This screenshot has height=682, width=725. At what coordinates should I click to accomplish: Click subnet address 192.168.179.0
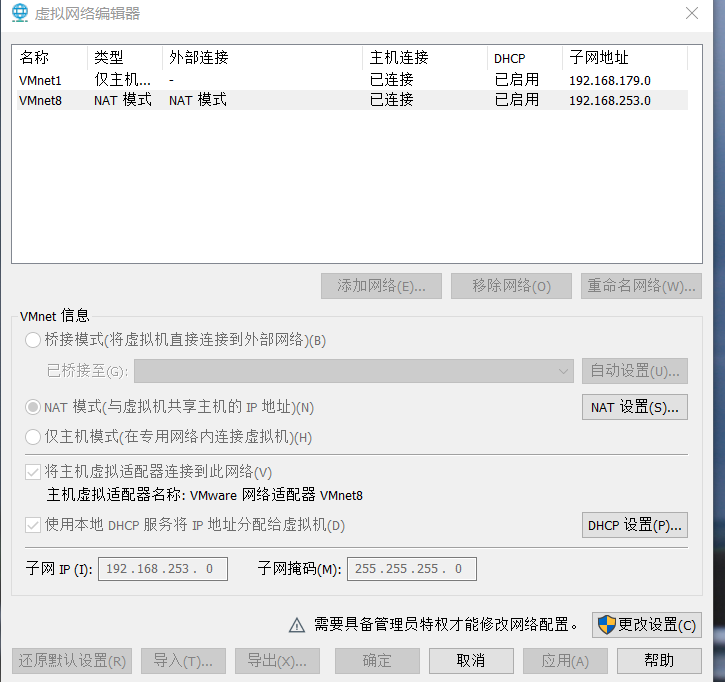[x=609, y=80]
